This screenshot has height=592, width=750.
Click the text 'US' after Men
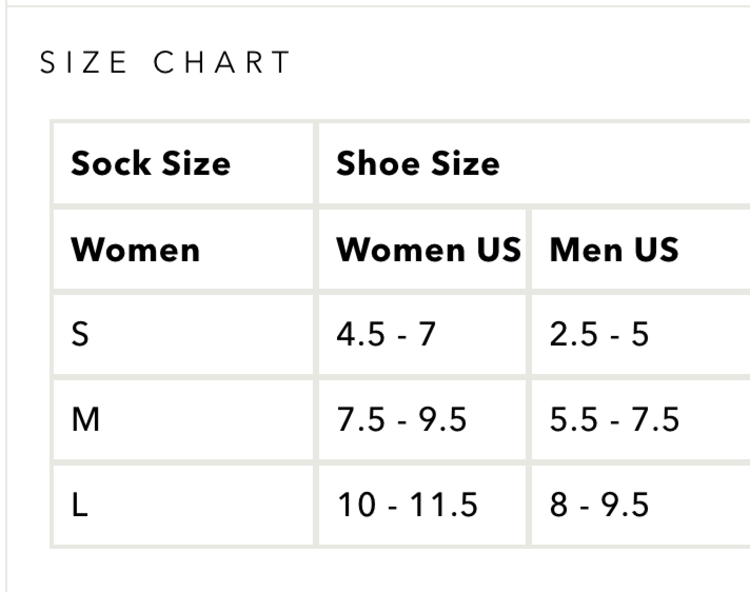pos(654,249)
